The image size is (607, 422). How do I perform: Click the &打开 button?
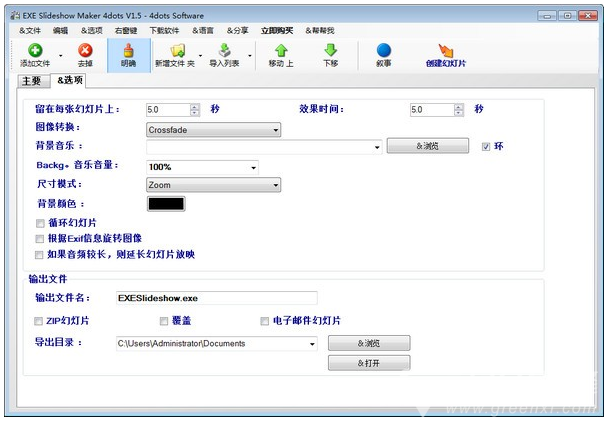369,363
